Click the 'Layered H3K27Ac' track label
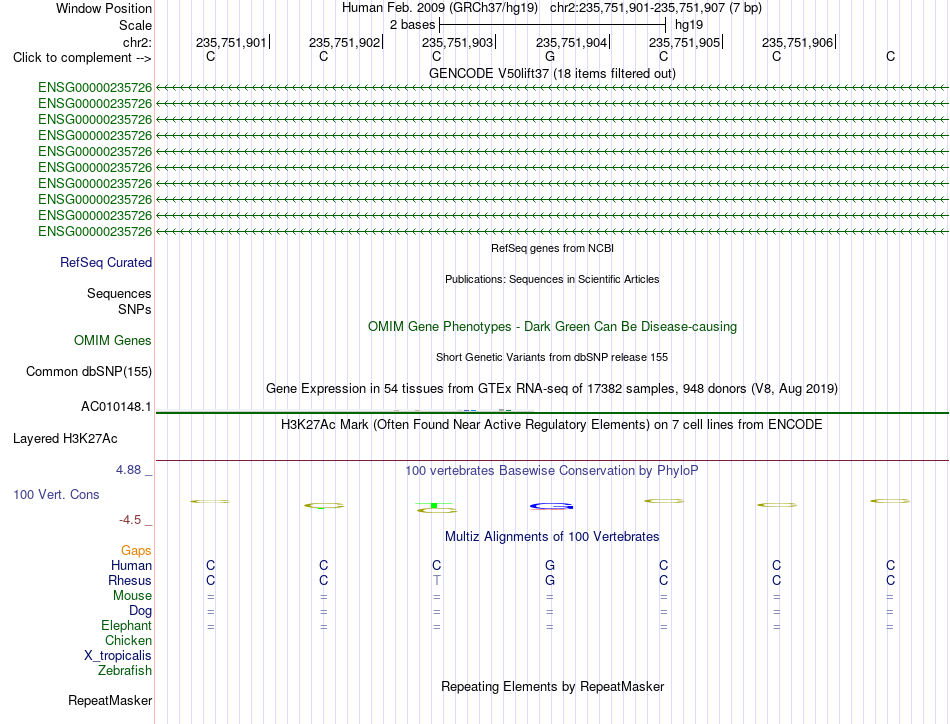 tap(65, 439)
